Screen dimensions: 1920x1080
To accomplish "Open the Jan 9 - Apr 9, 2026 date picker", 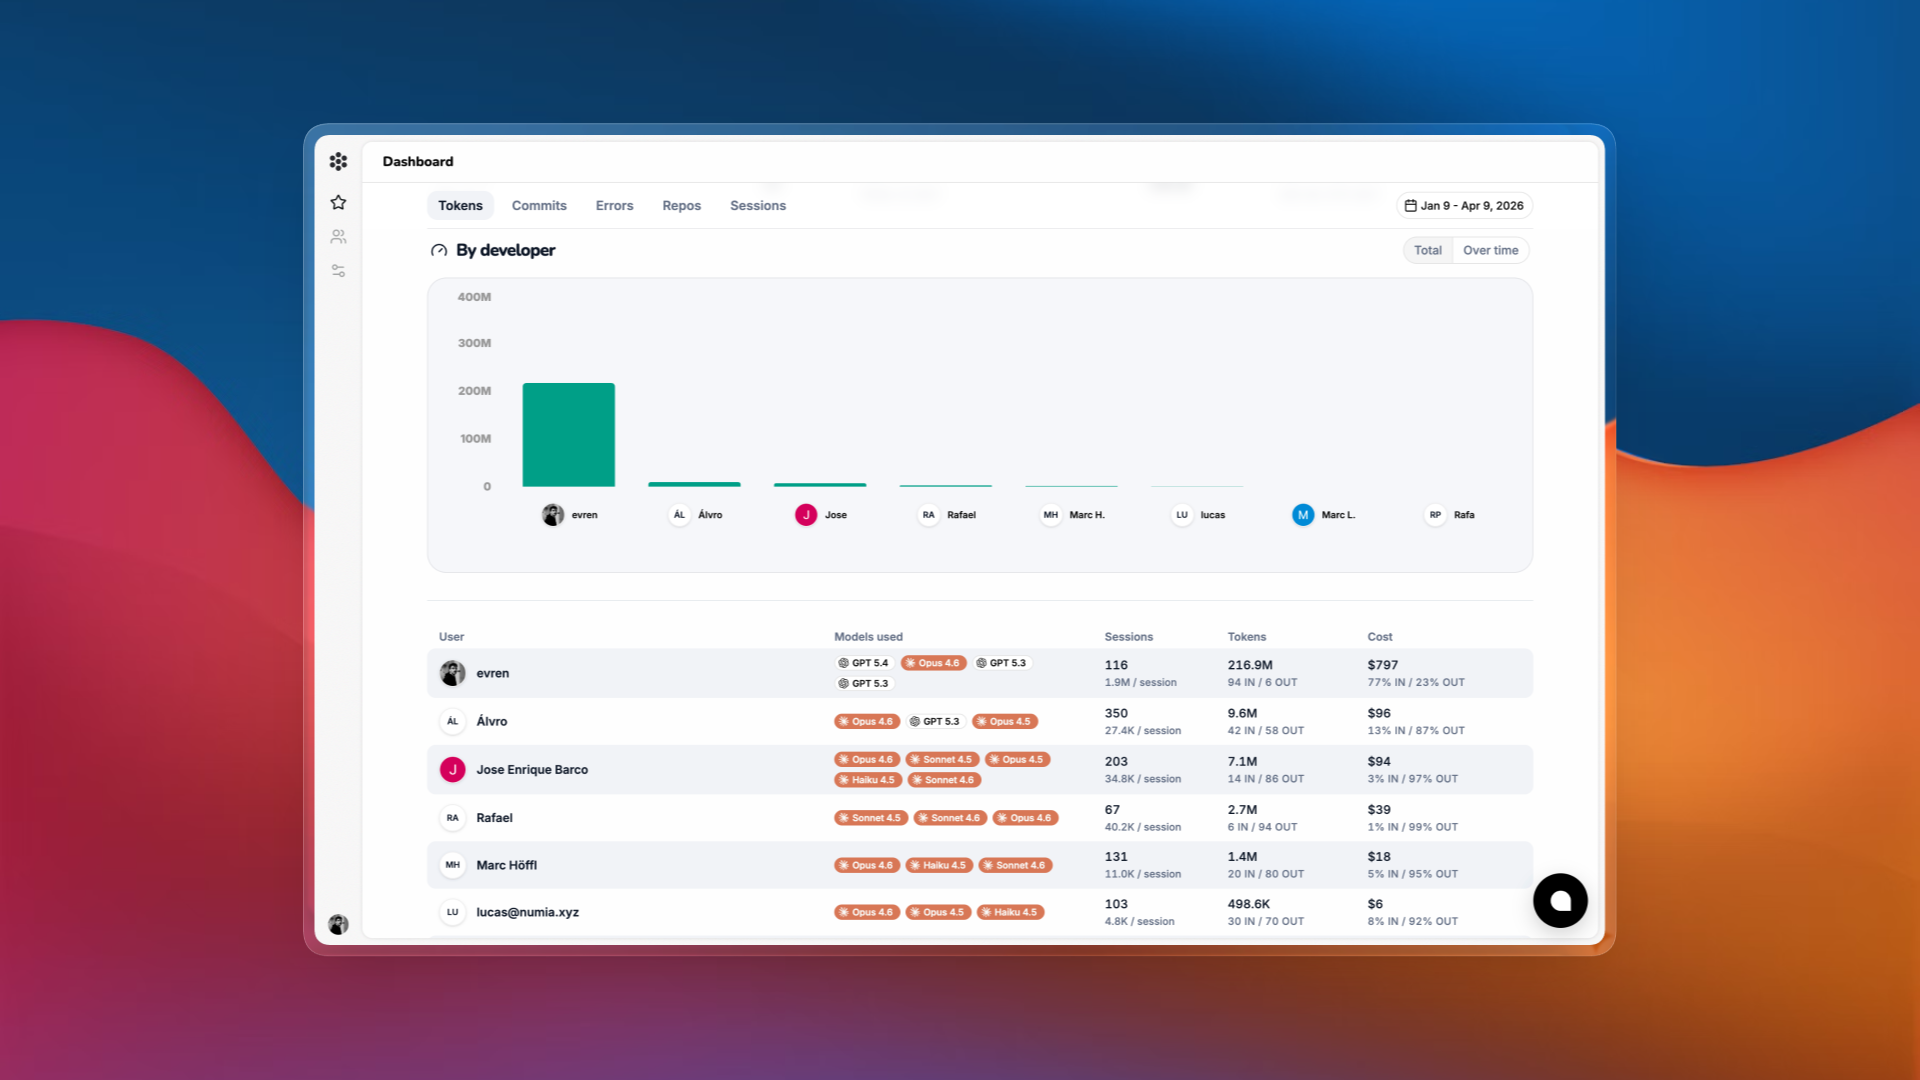I will pos(1464,206).
